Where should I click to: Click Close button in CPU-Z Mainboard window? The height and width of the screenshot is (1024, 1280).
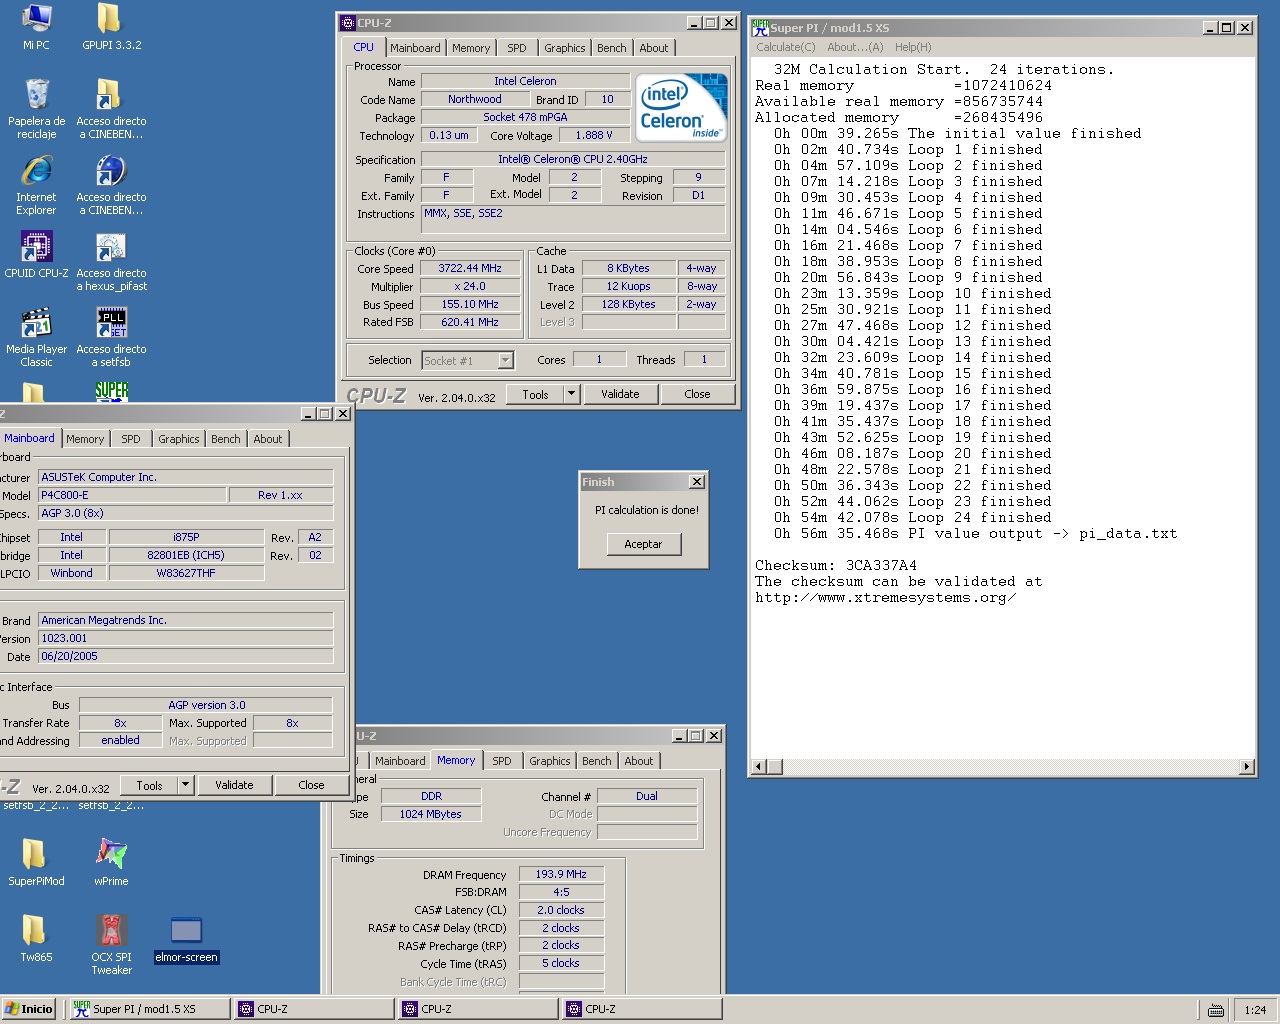click(311, 785)
